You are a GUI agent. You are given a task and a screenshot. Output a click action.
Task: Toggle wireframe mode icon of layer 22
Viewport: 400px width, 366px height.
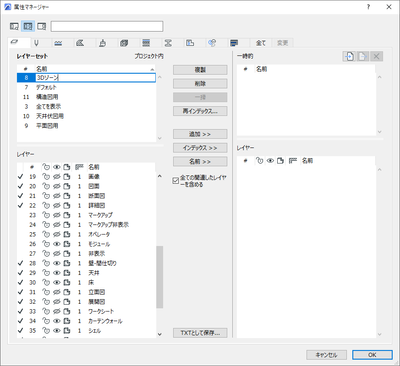click(67, 206)
